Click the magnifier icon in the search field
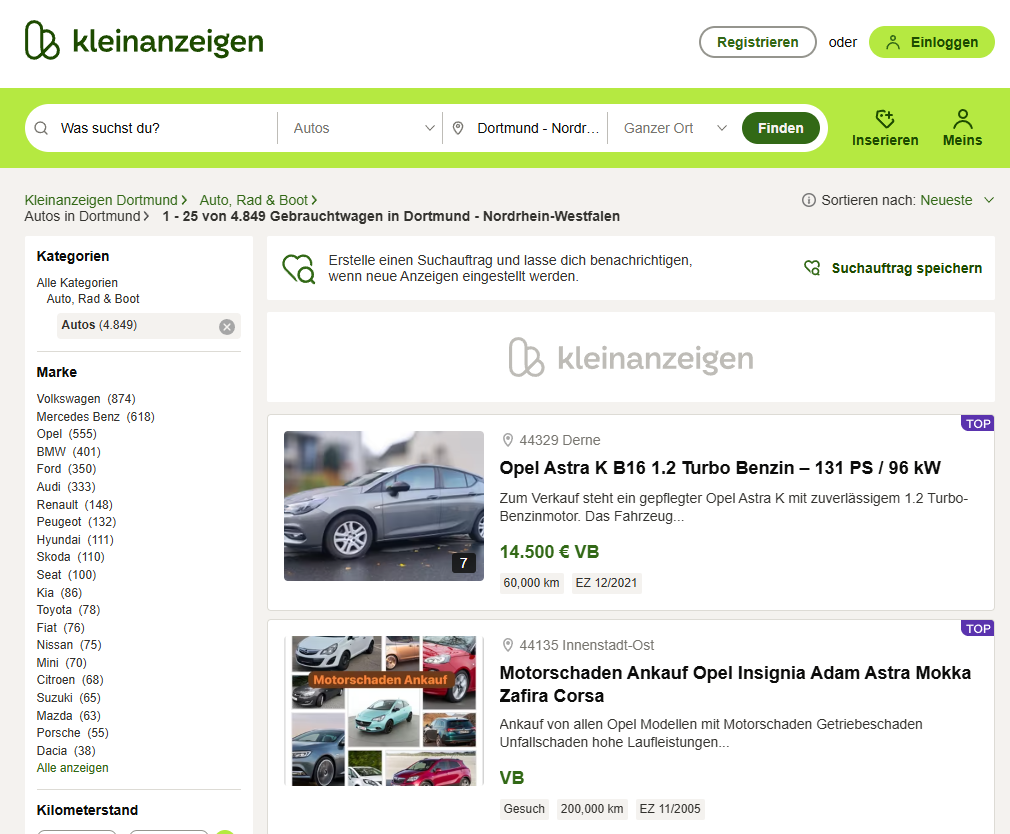The image size is (1010, 834). coord(42,128)
